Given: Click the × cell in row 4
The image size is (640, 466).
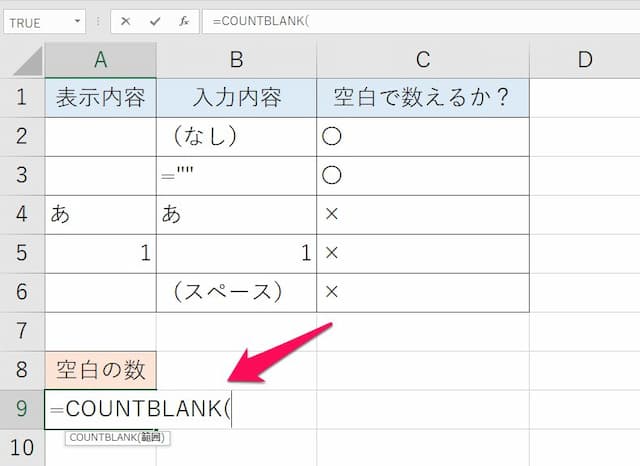Looking at the screenshot, I should [x=423, y=214].
